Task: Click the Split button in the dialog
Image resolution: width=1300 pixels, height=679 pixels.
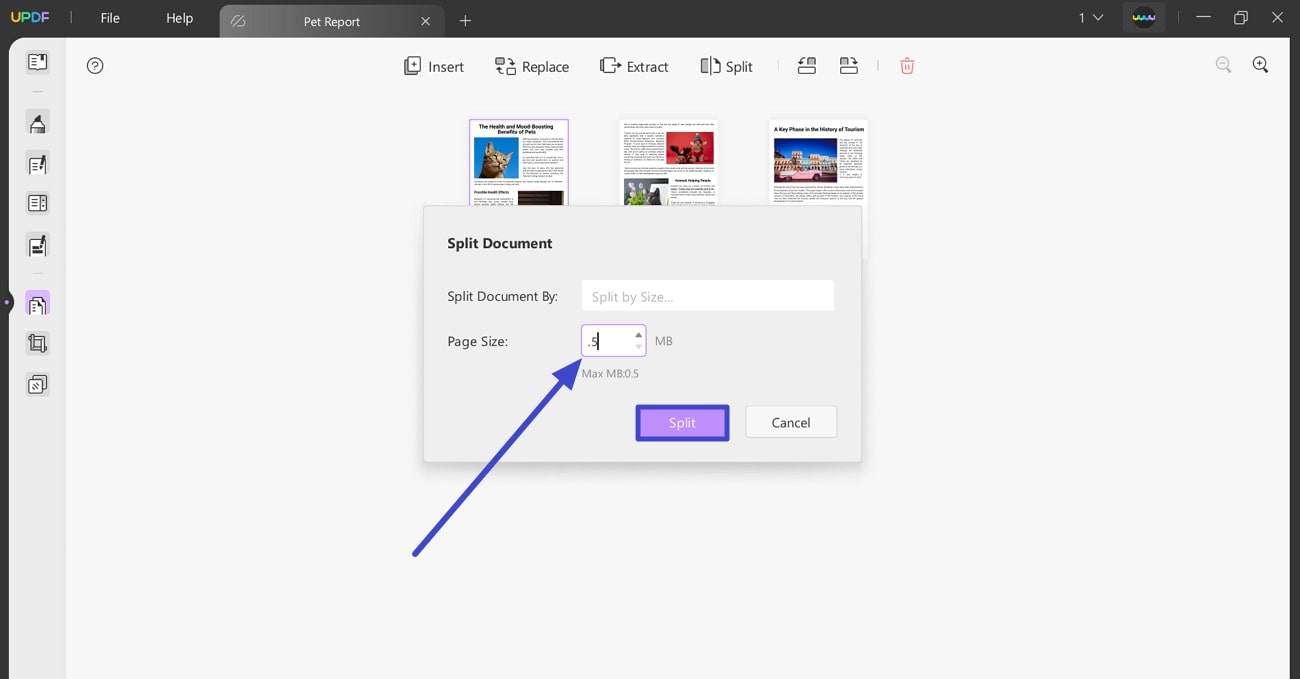Action: (x=682, y=422)
